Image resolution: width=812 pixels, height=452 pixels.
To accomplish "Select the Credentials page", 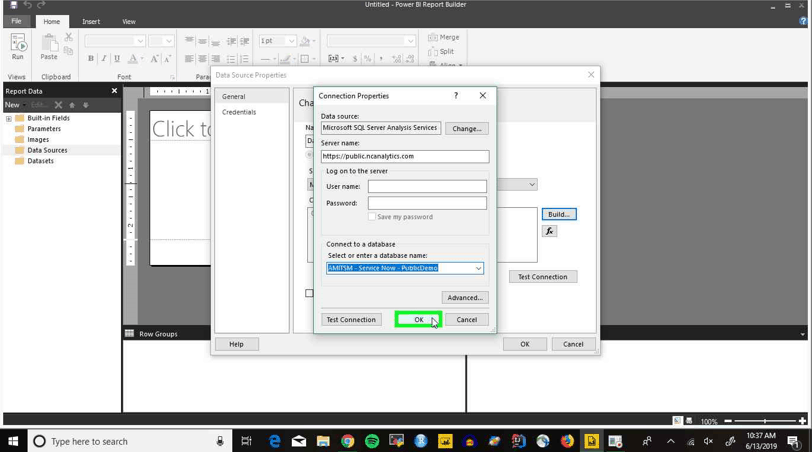I will point(239,112).
